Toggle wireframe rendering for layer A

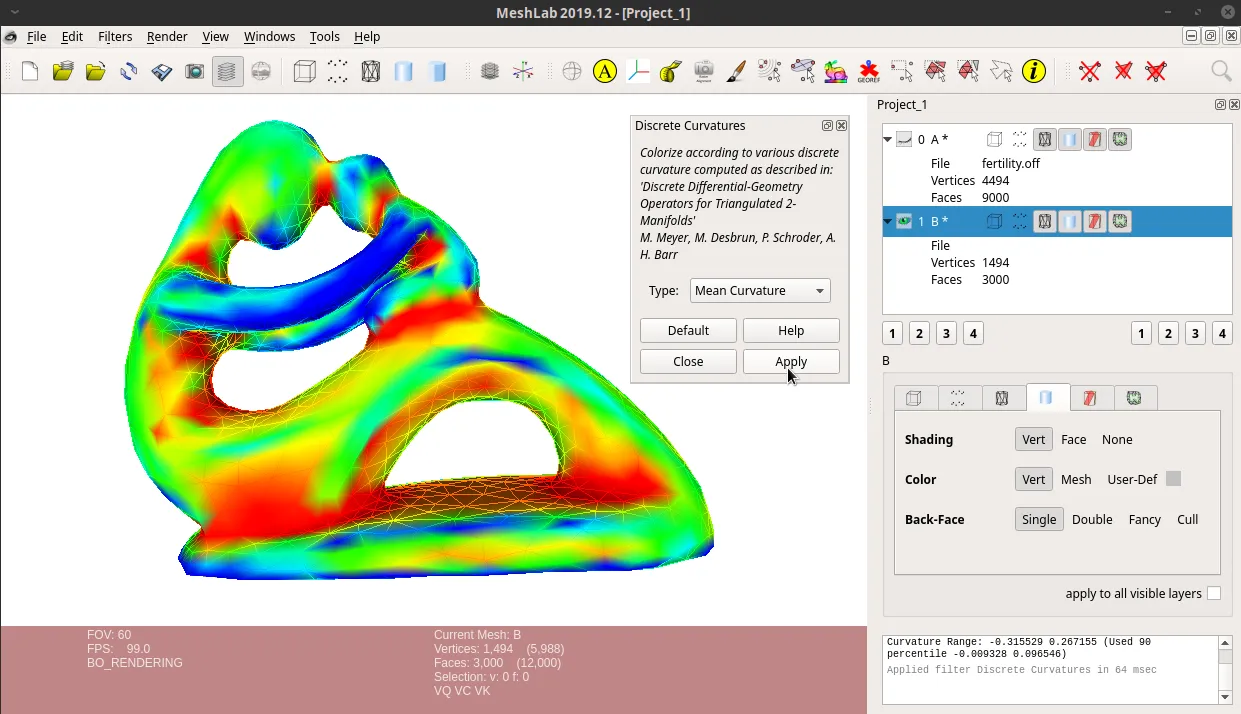(1045, 139)
